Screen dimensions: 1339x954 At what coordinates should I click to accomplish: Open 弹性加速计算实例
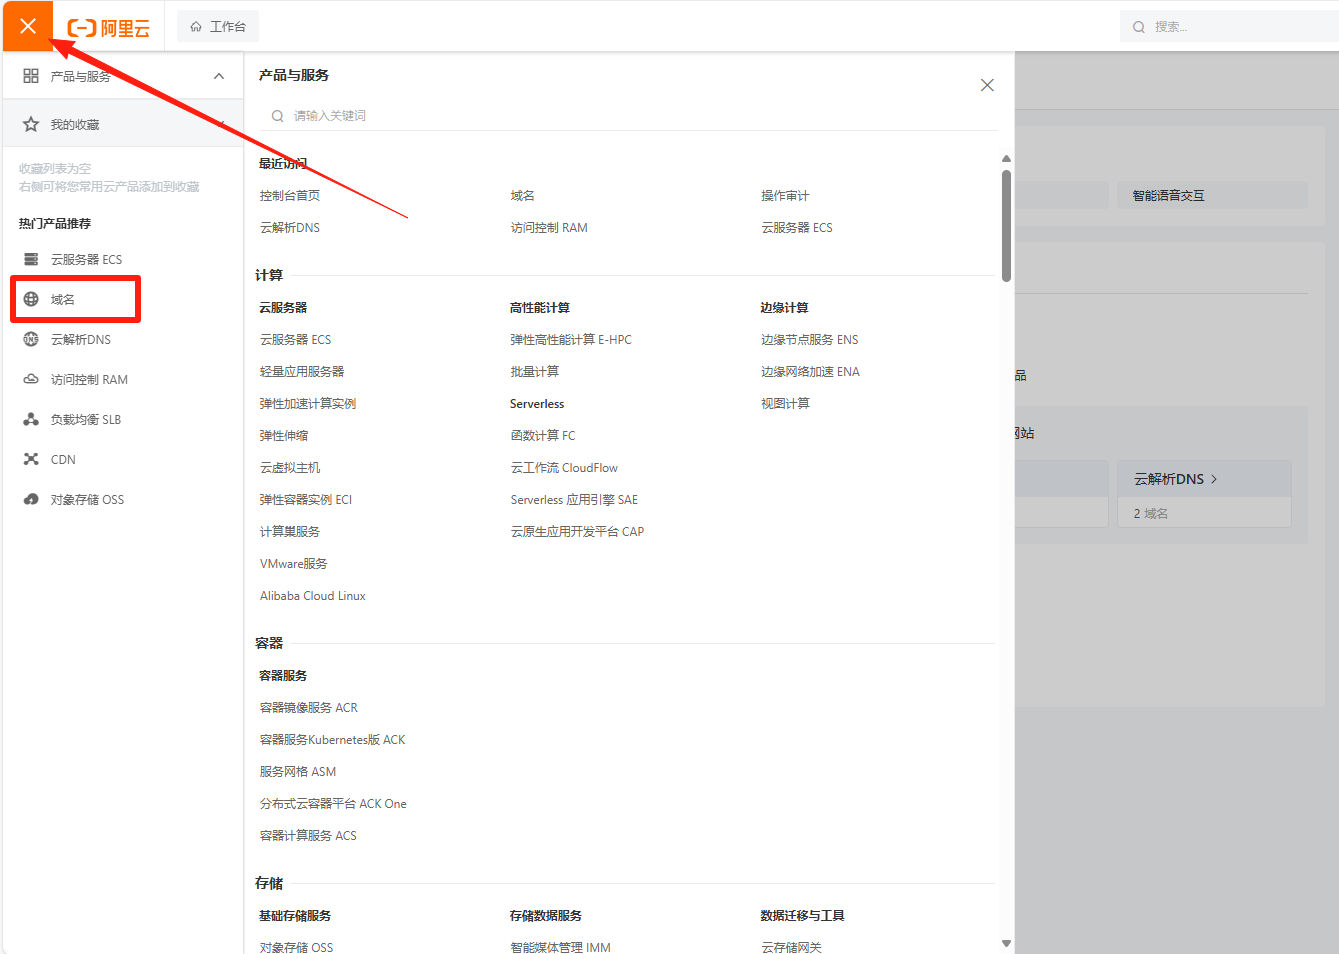(x=308, y=404)
